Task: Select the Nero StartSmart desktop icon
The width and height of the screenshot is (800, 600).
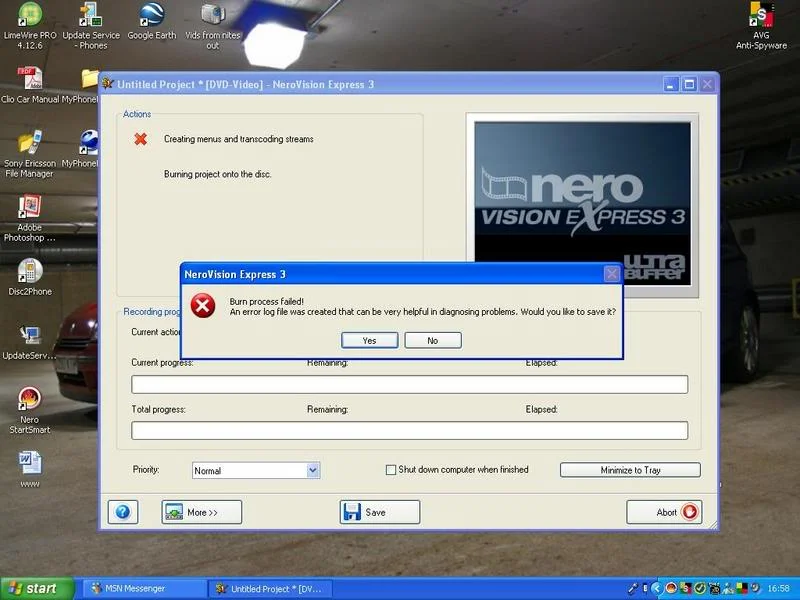Action: pos(30,410)
